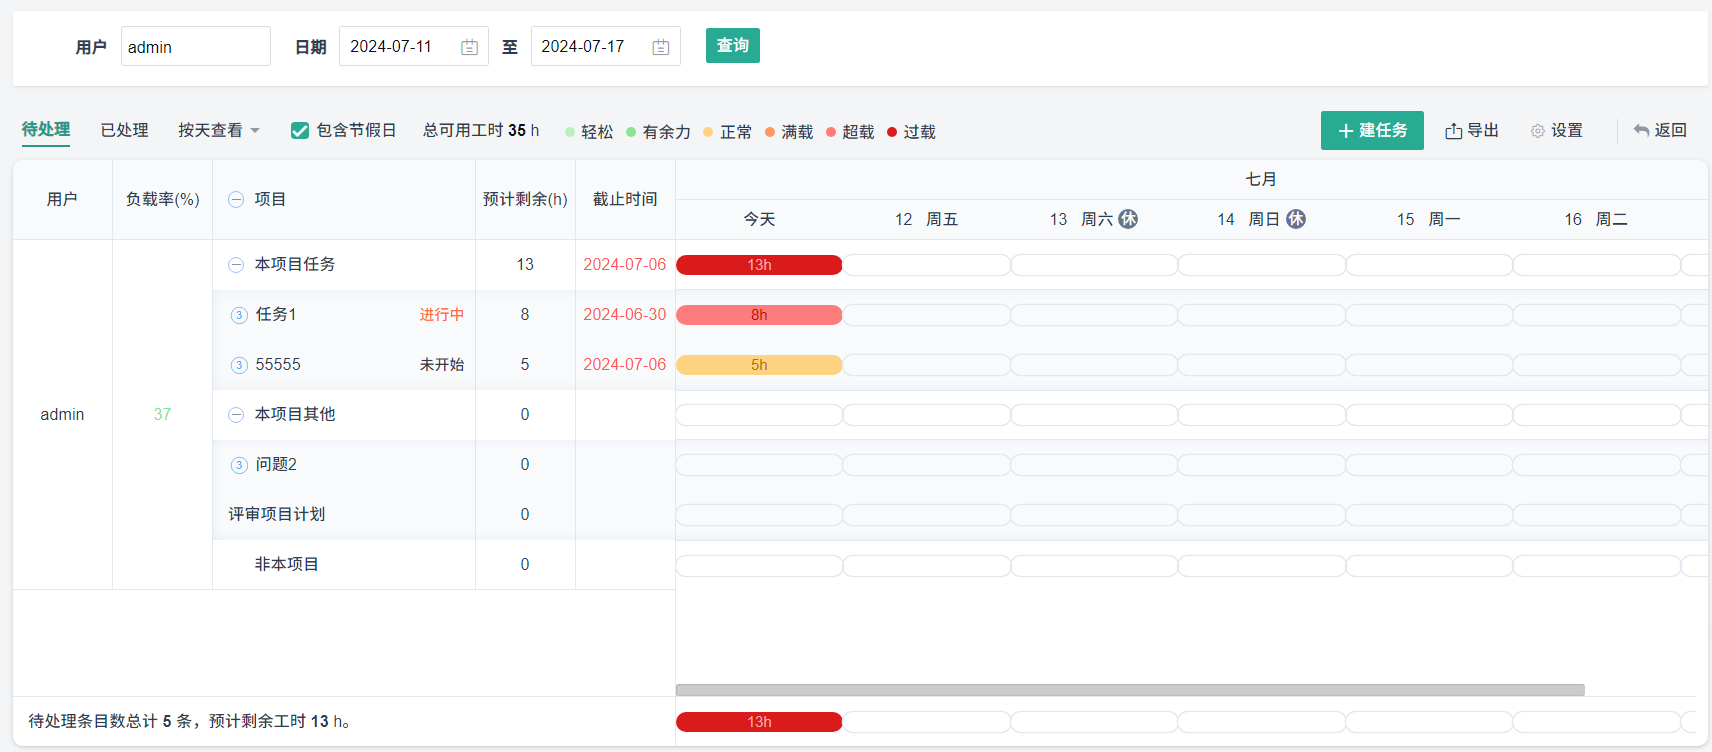Collapse all via 项目 header toggle
The width and height of the screenshot is (1712, 752).
(x=236, y=200)
